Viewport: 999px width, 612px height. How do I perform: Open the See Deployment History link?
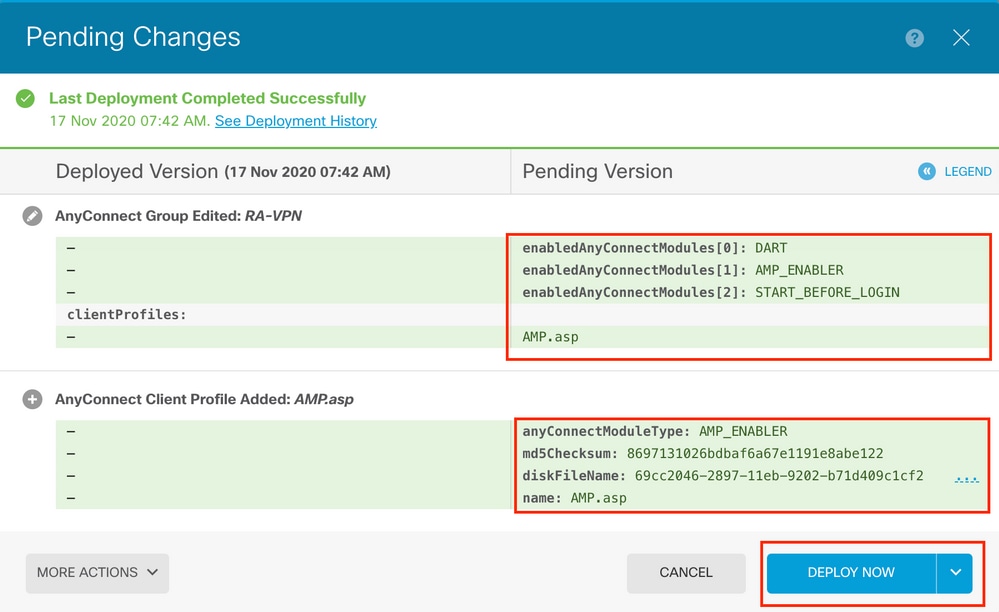(x=295, y=121)
